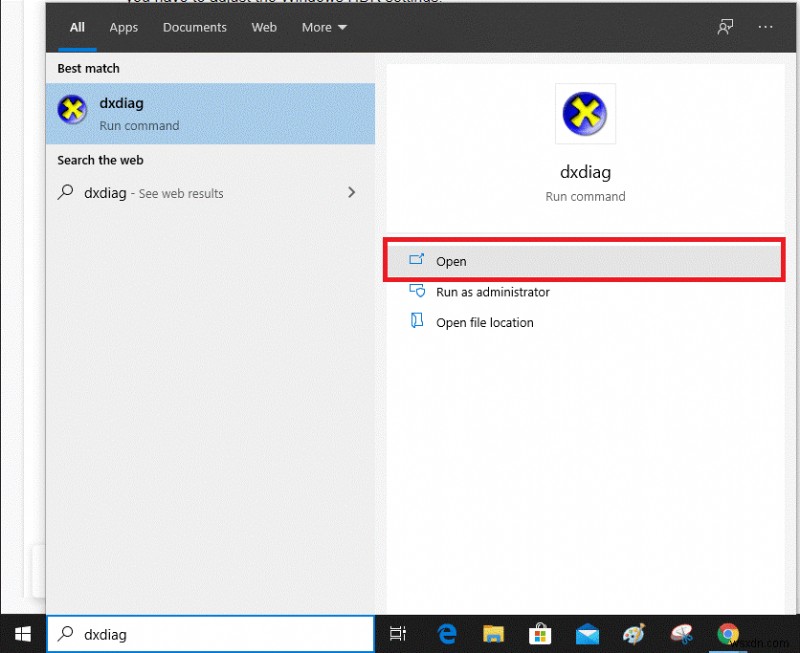Open the Mail app from the taskbar

(x=587, y=633)
